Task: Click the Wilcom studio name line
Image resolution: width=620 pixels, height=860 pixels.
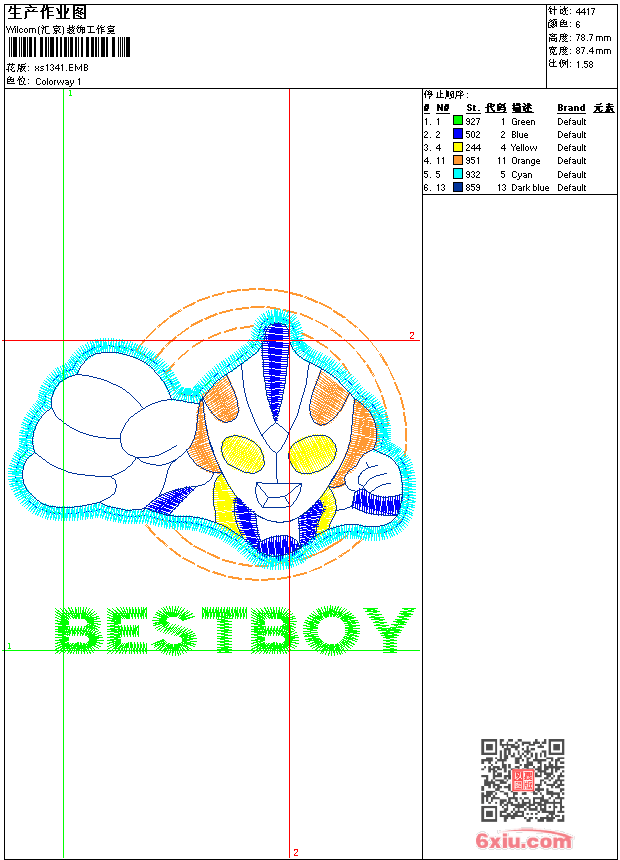Action: (61, 30)
